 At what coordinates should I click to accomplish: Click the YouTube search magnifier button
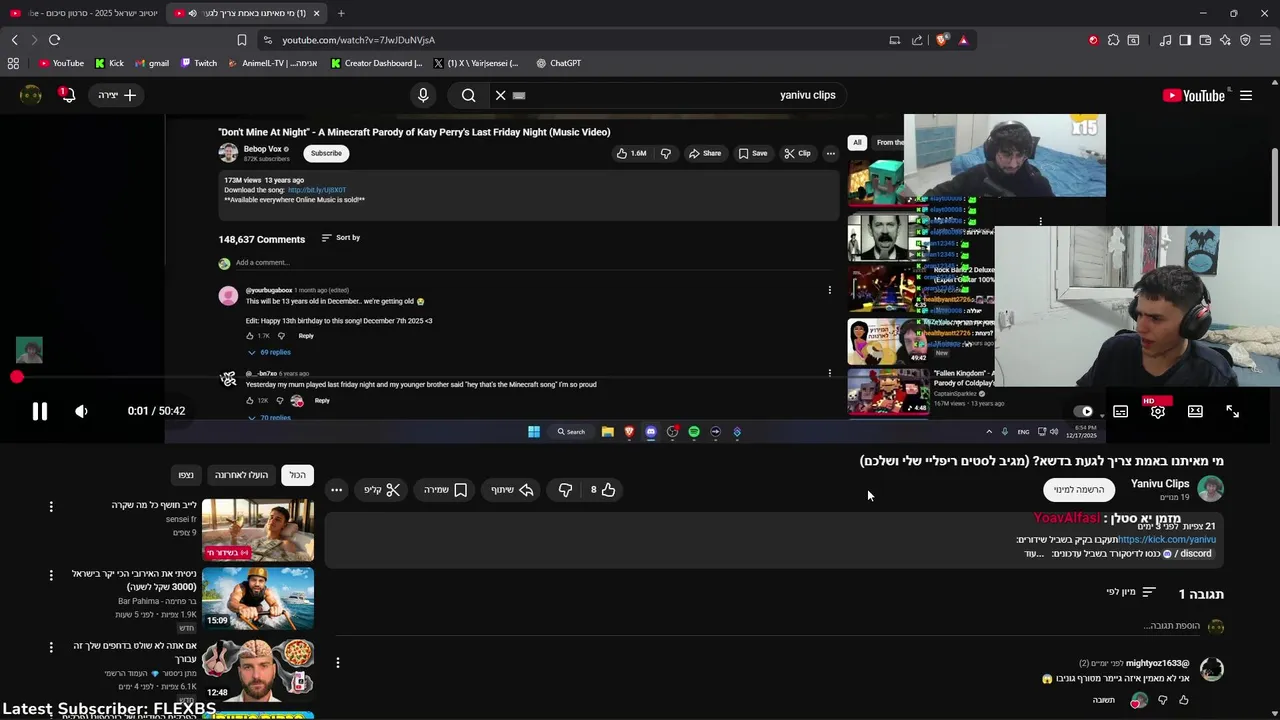pyautogui.click(x=468, y=95)
